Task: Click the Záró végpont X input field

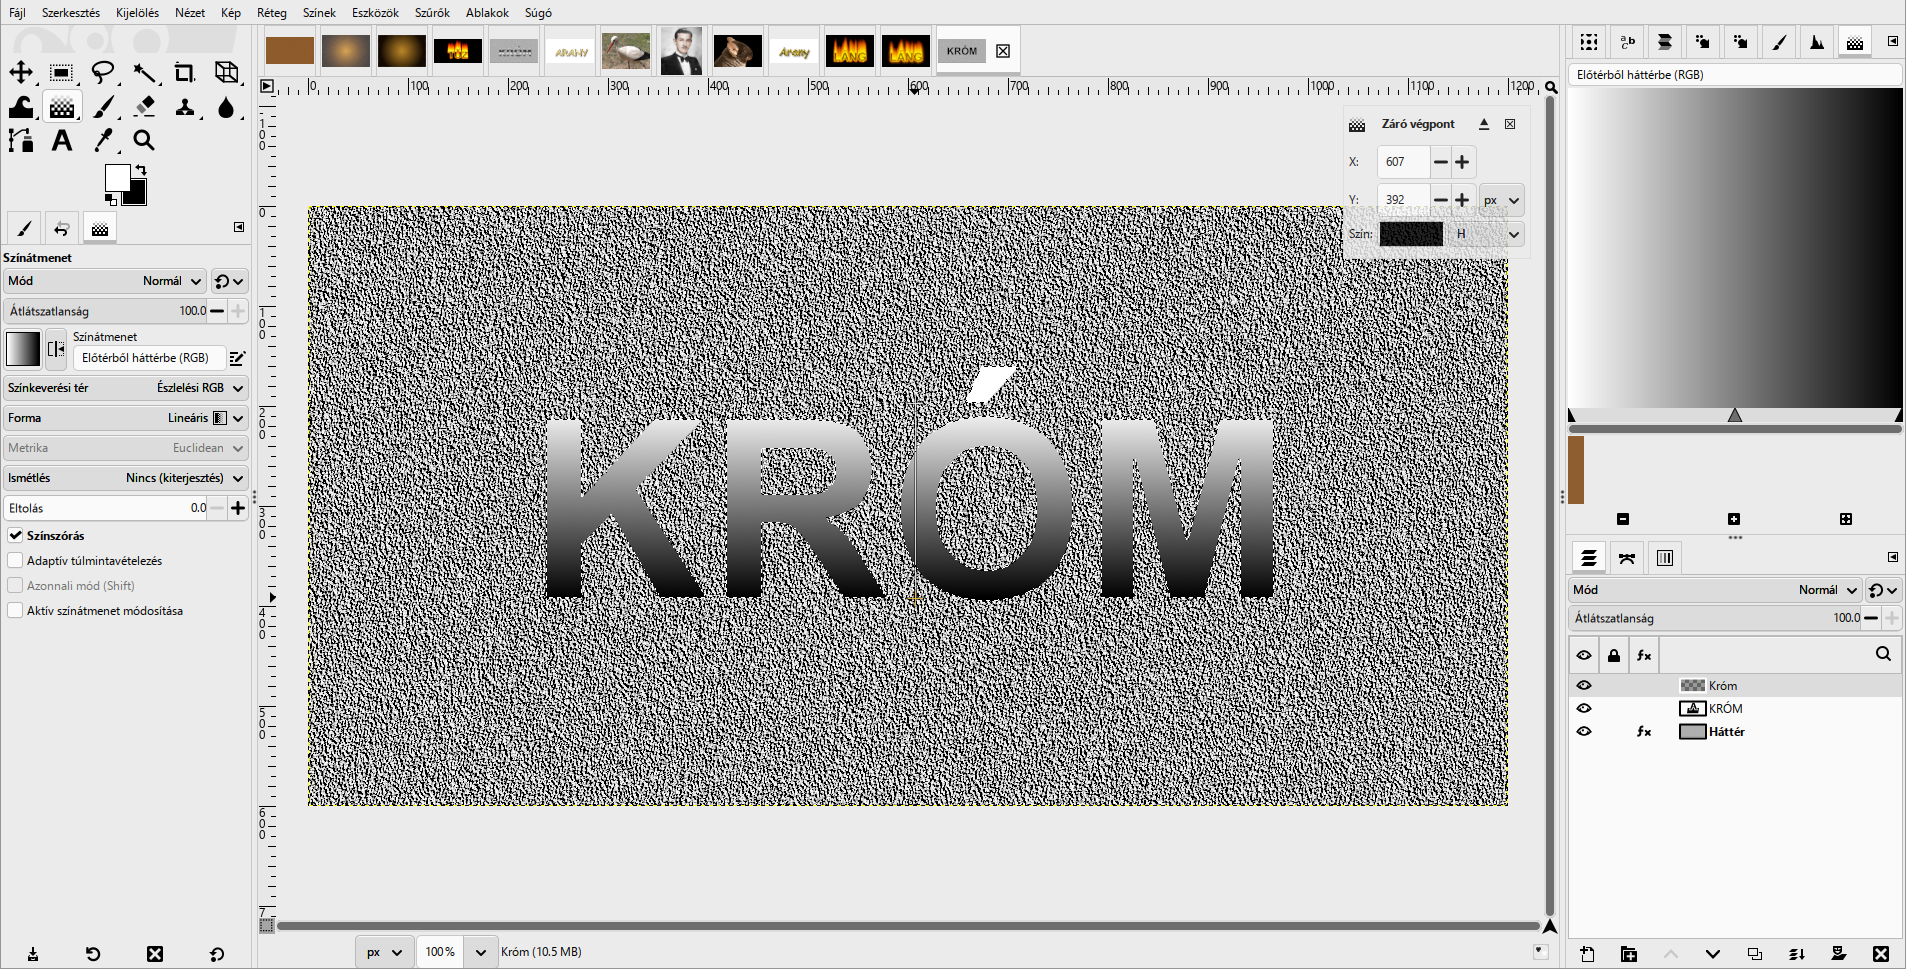Action: click(1403, 162)
